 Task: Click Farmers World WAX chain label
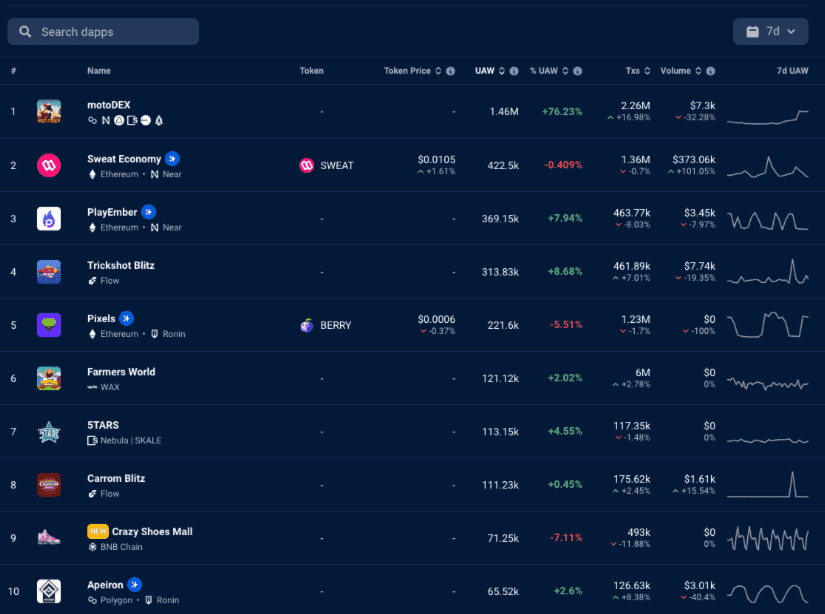point(109,387)
